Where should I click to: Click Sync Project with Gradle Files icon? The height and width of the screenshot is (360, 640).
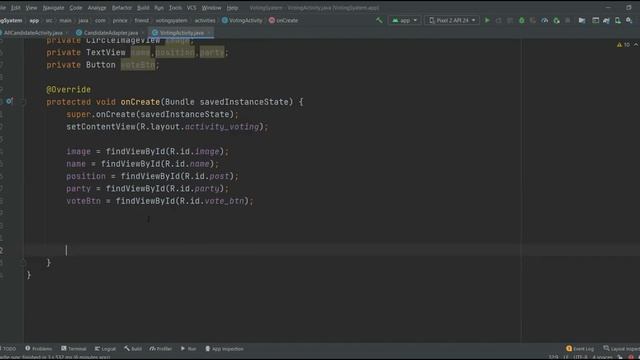tap(607, 20)
